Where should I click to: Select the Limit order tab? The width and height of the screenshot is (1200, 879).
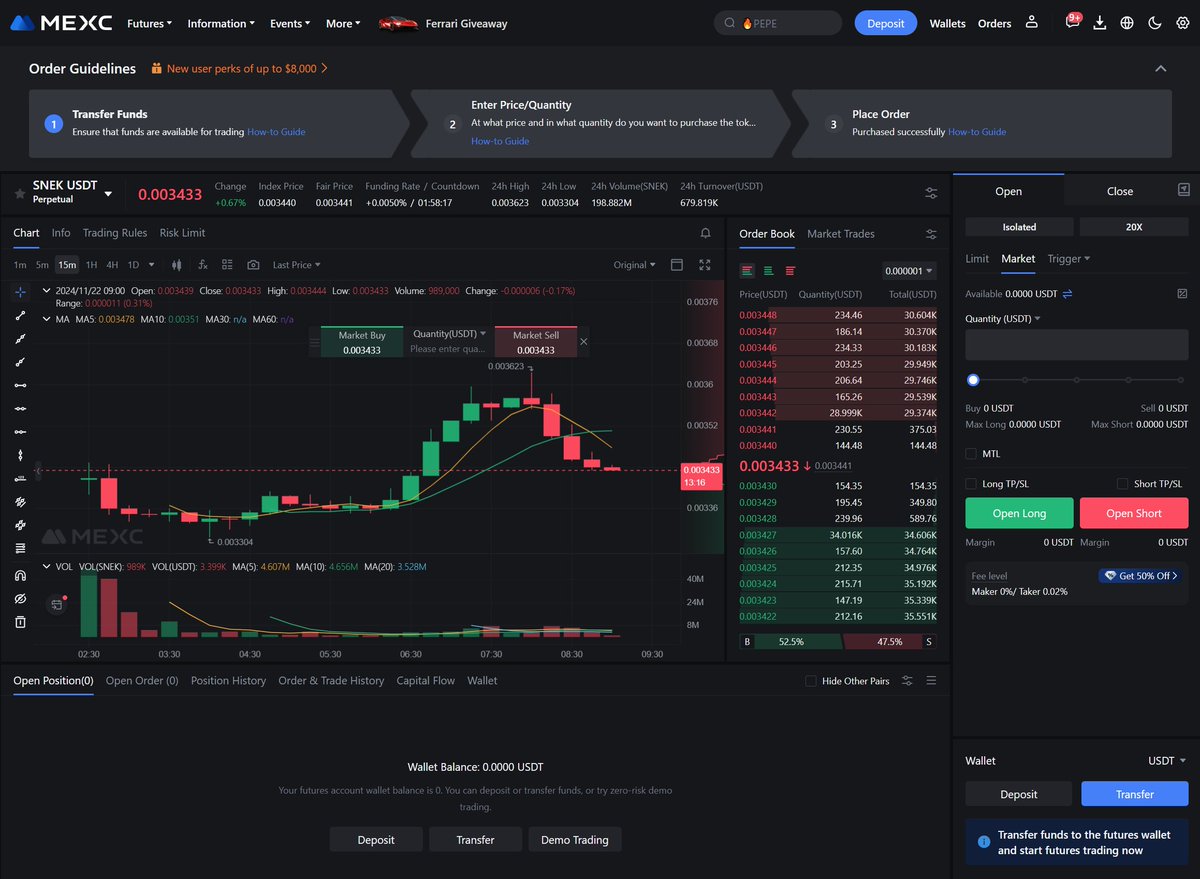point(977,259)
